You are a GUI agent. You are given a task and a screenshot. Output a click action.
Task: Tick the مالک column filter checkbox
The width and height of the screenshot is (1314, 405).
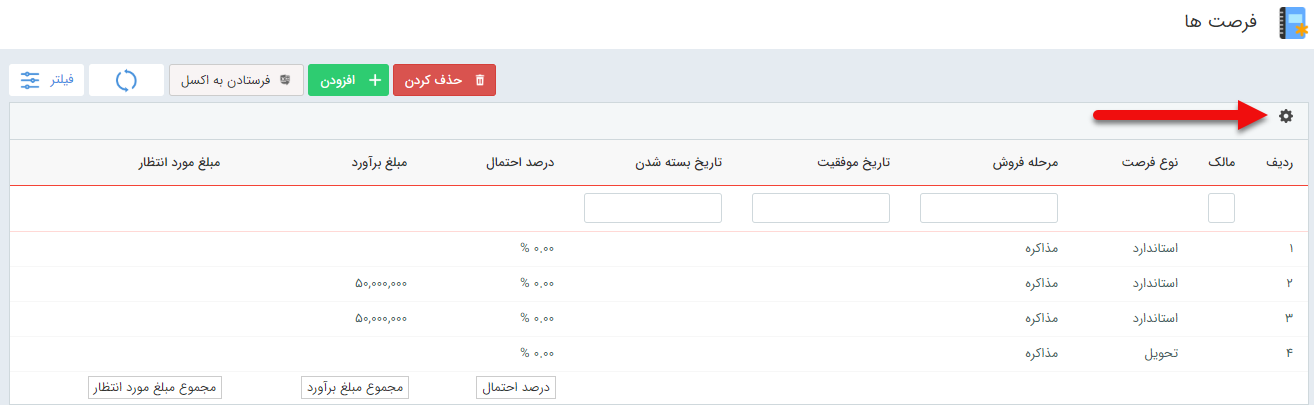tap(1221, 208)
